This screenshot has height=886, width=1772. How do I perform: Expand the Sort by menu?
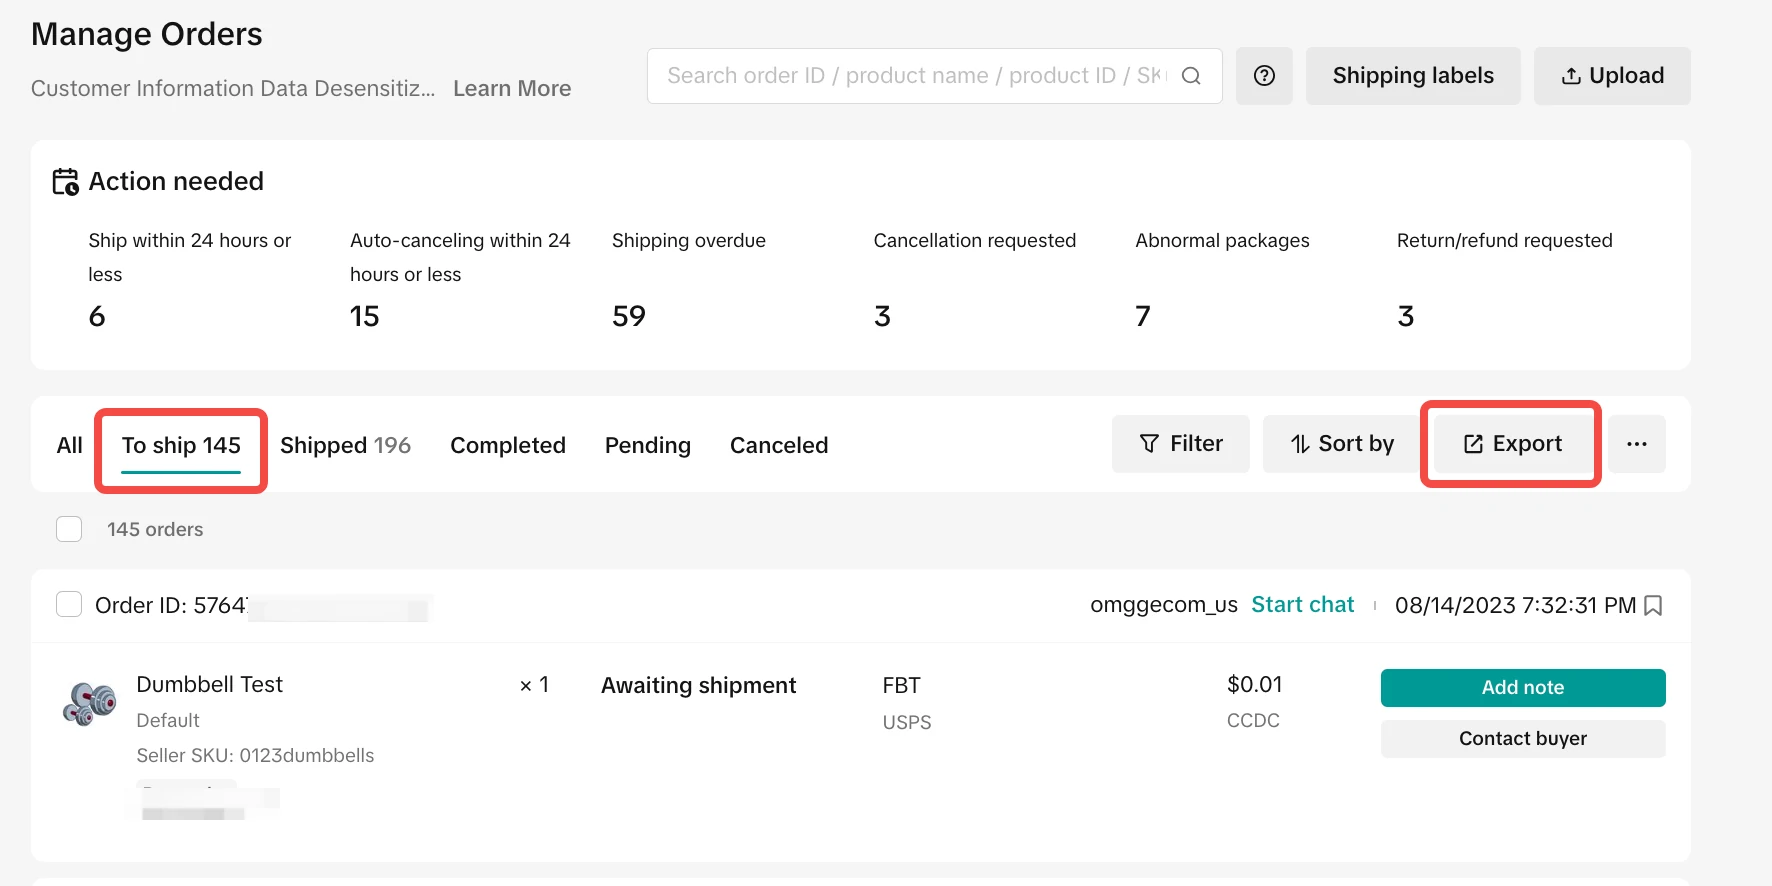point(1342,444)
